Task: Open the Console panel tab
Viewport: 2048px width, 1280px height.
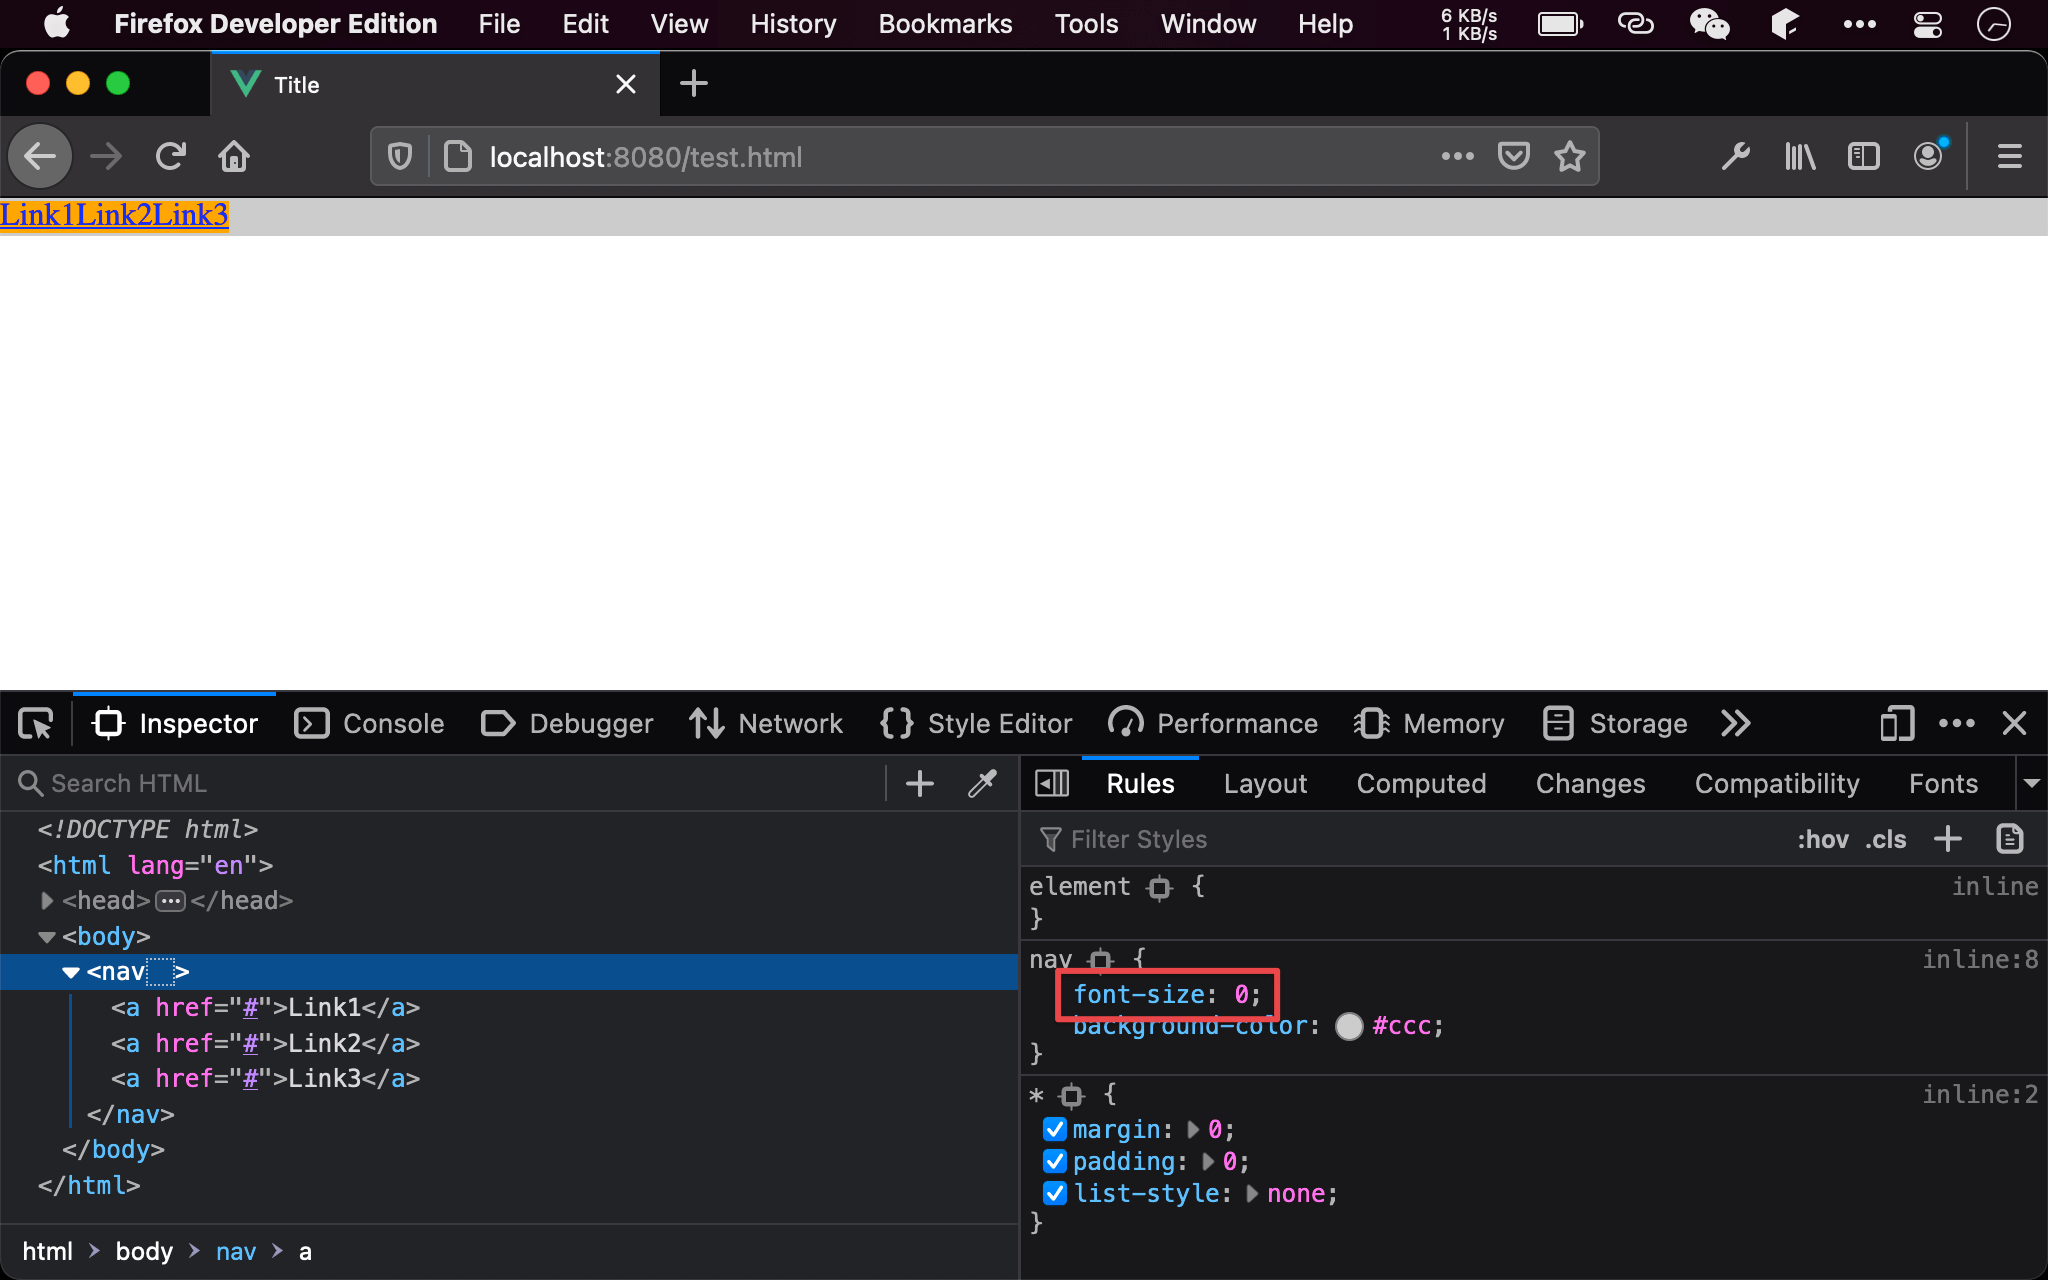Action: click(370, 723)
